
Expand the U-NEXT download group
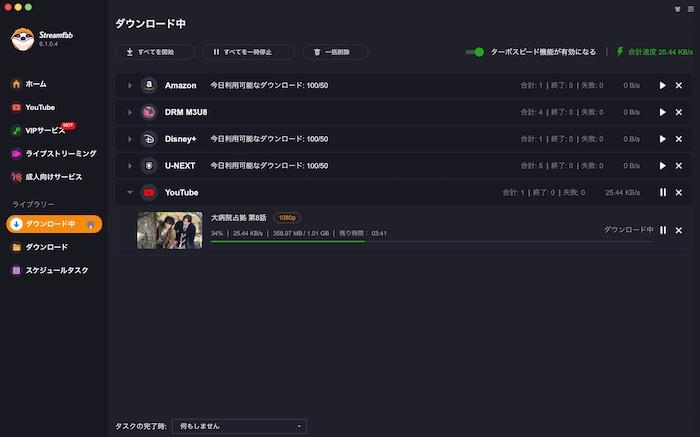[x=129, y=166]
